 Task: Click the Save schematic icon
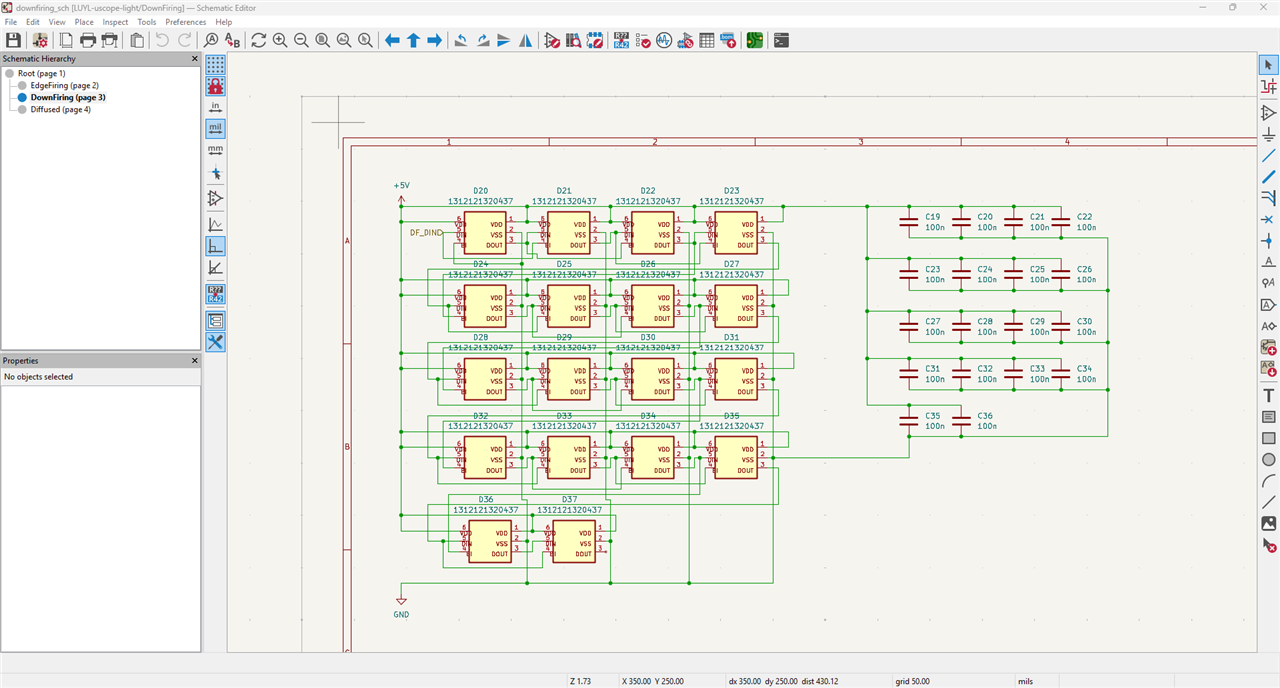click(x=13, y=40)
